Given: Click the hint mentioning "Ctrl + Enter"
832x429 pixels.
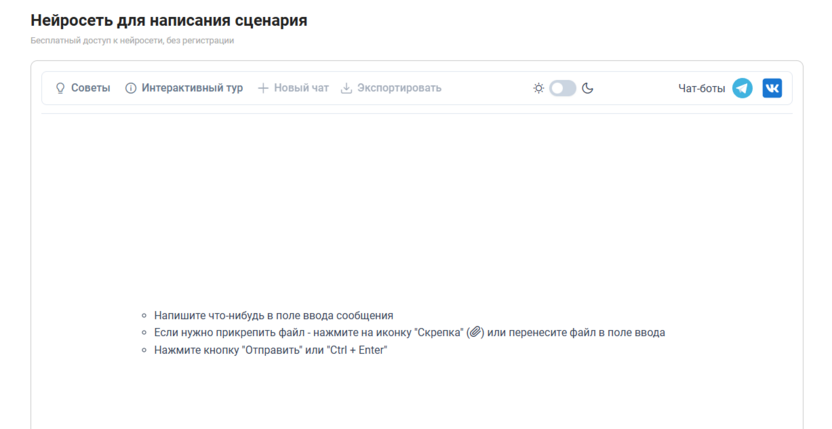Looking at the screenshot, I should [x=271, y=350].
